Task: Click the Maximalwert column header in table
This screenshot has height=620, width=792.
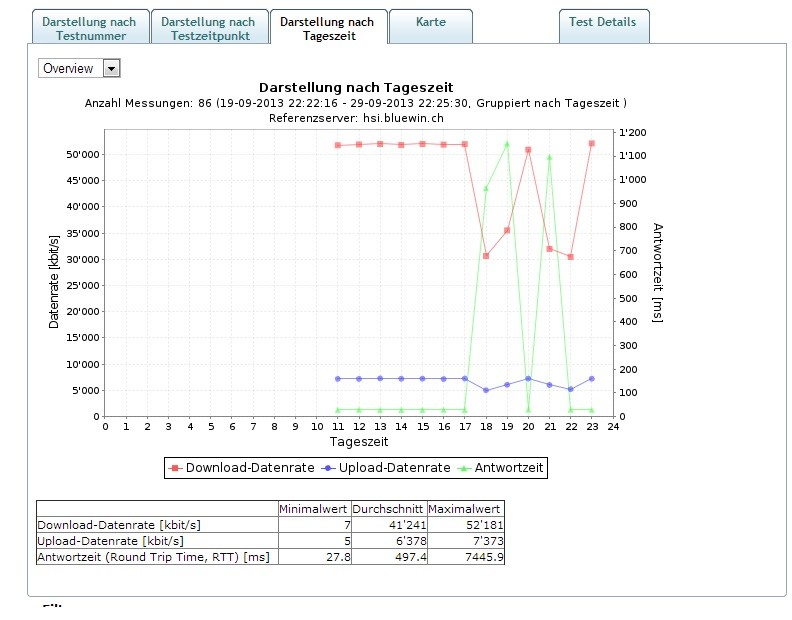Action: pyautogui.click(x=465, y=508)
